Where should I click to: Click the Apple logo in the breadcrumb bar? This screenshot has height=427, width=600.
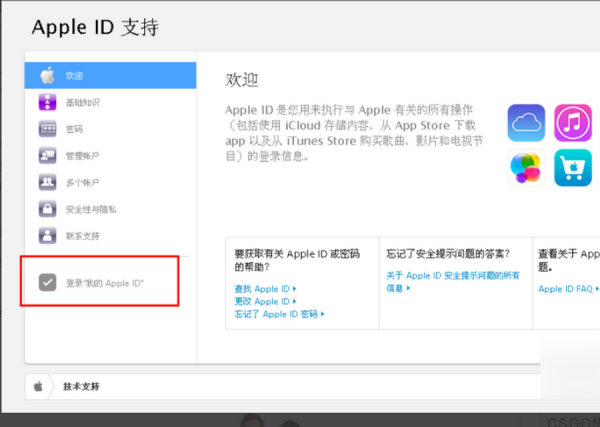[38, 386]
